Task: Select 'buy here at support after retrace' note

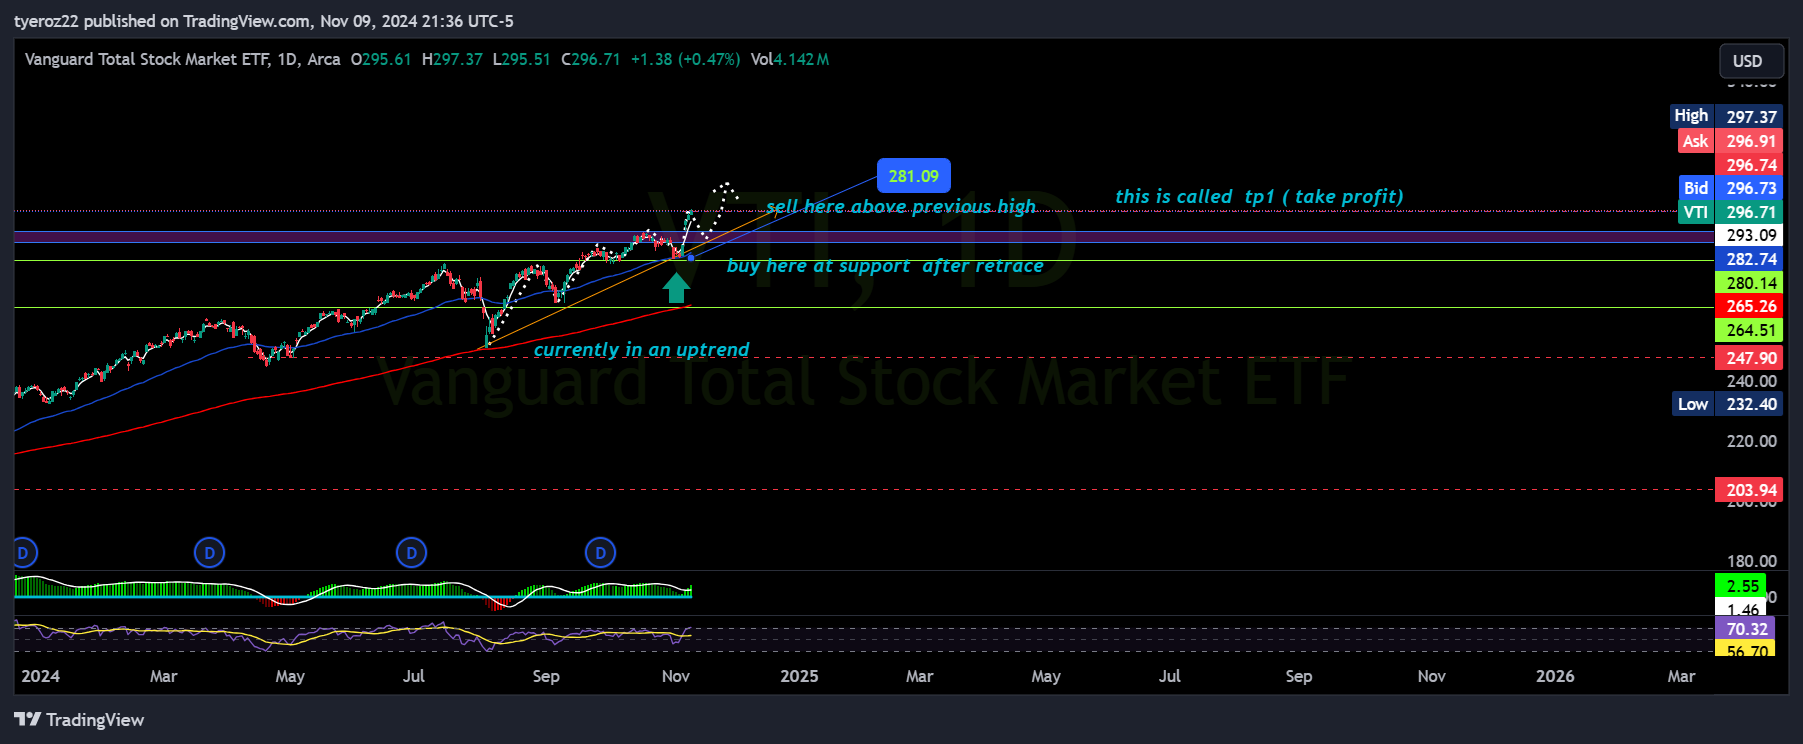Action: click(885, 265)
